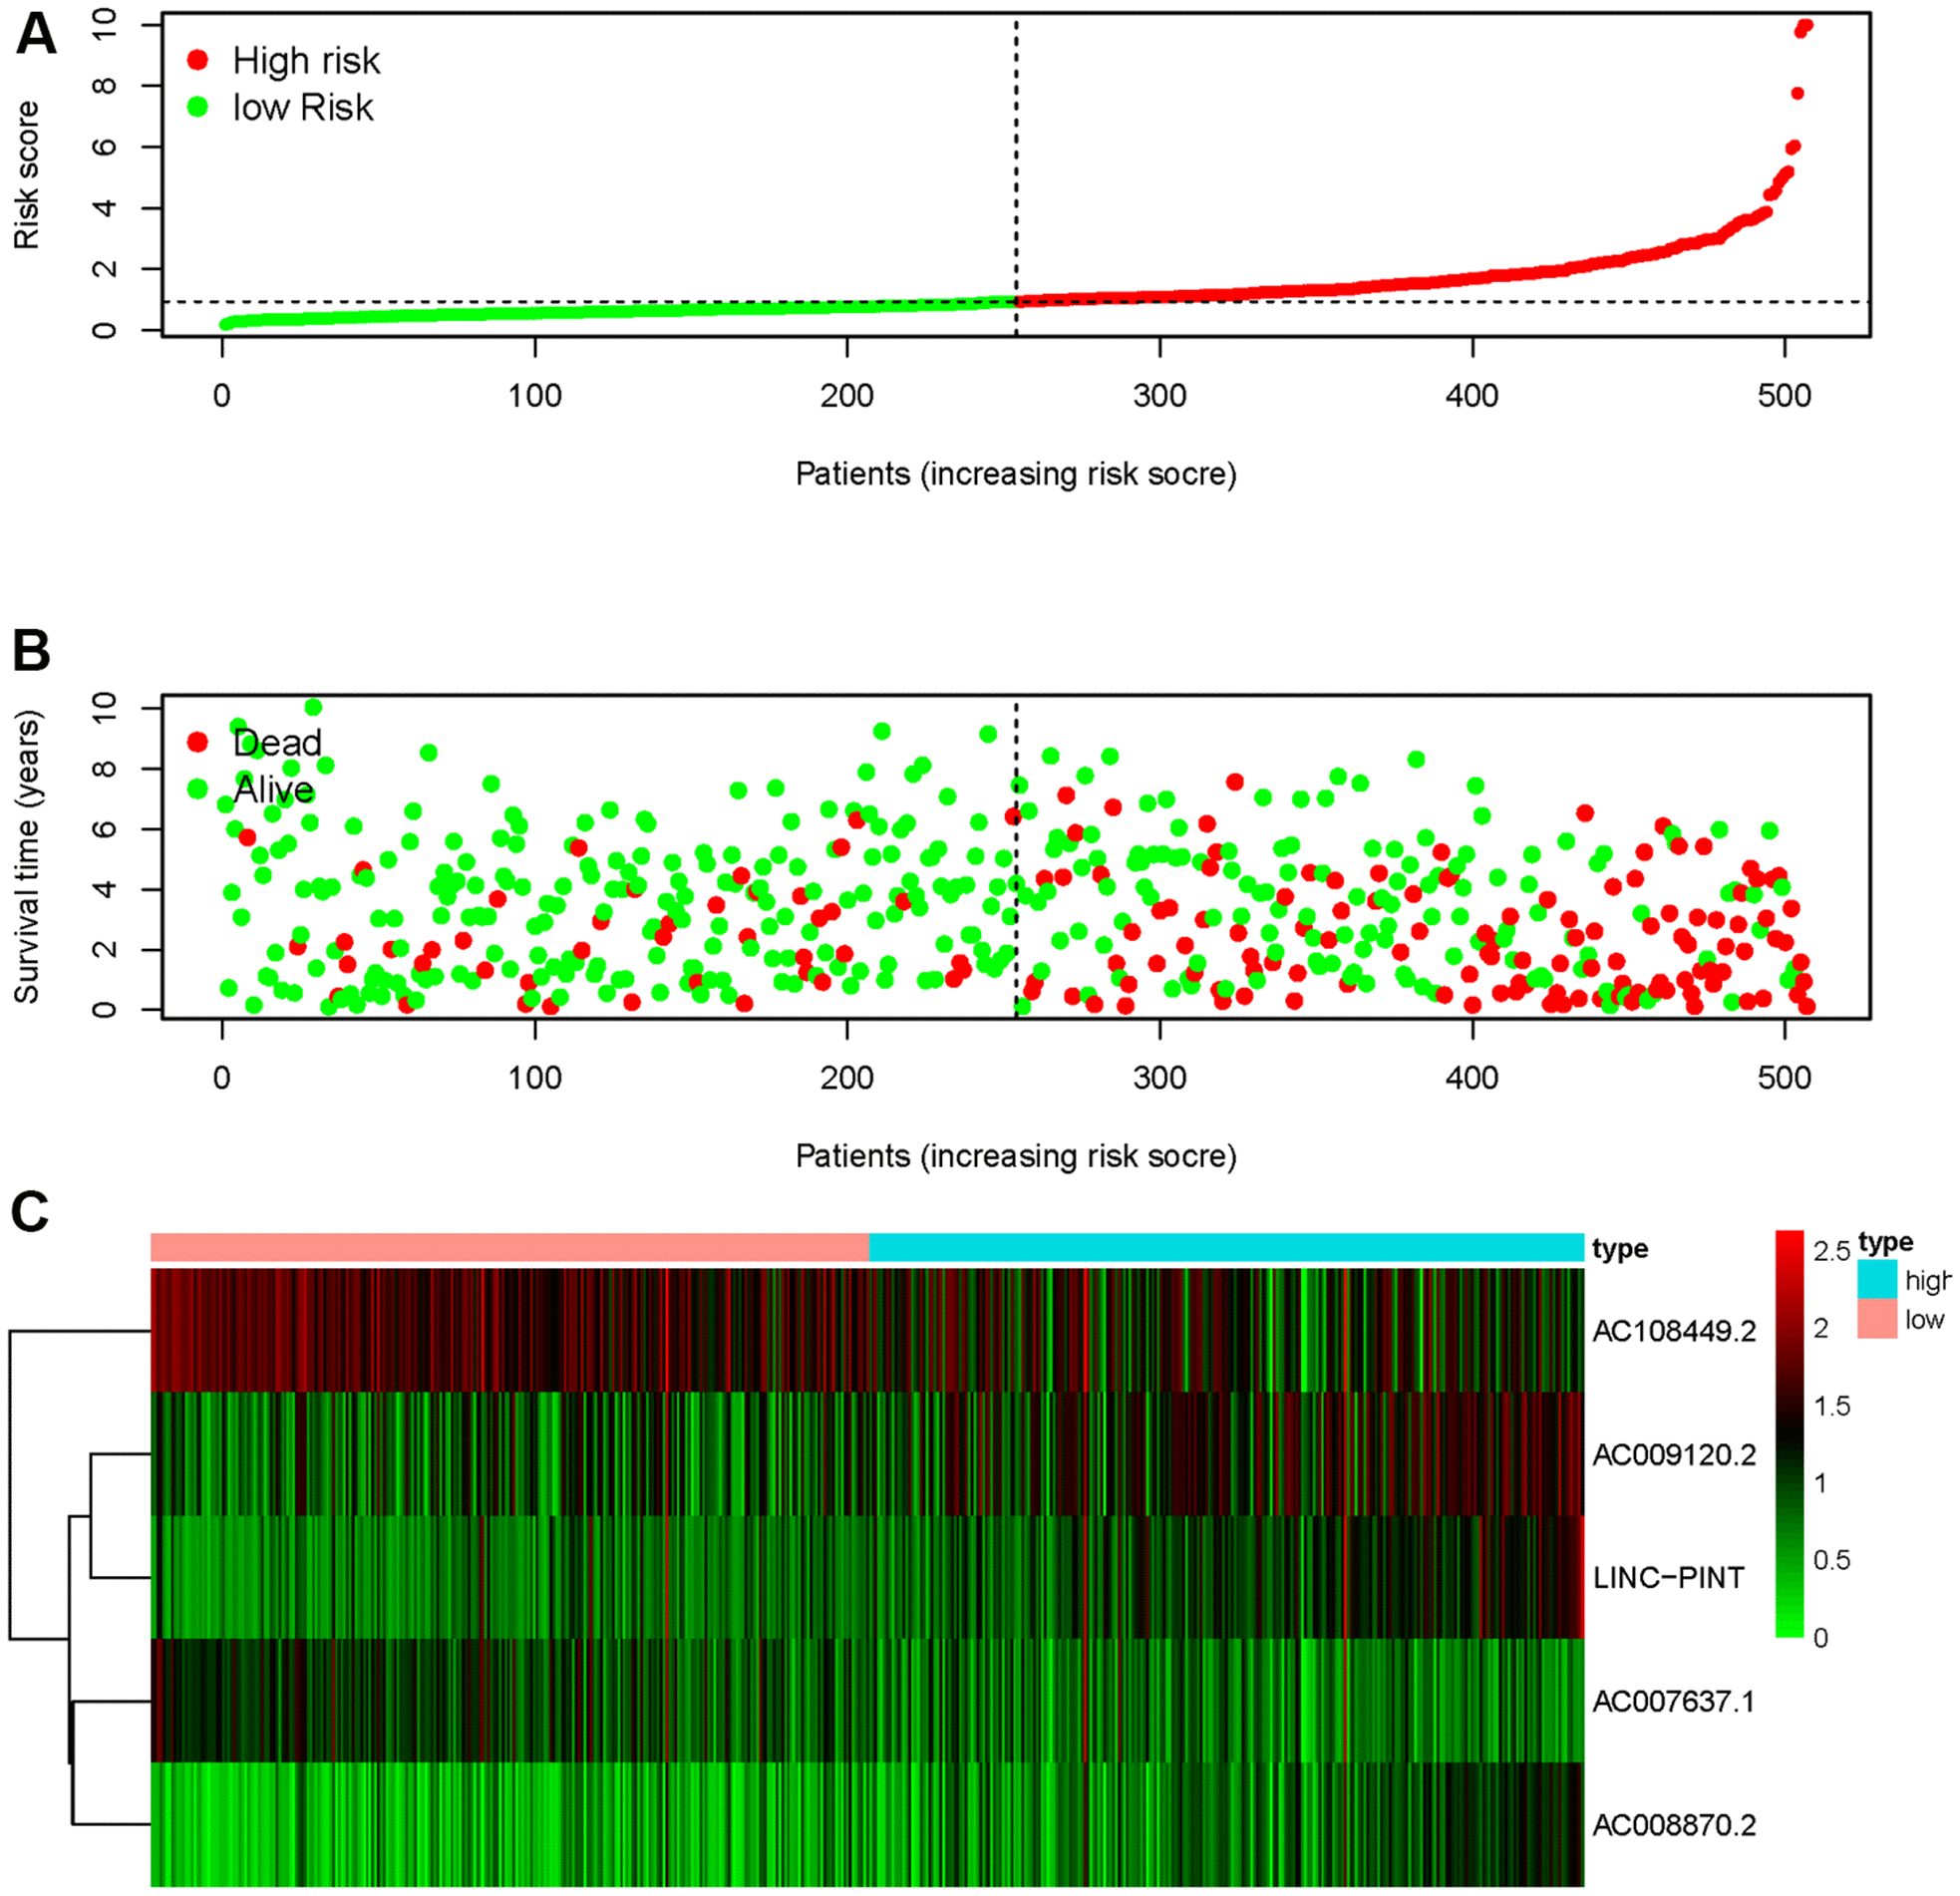Click the cyan 'high' type legend swatch
This screenshot has width=1960, height=1896.
point(1877,1280)
